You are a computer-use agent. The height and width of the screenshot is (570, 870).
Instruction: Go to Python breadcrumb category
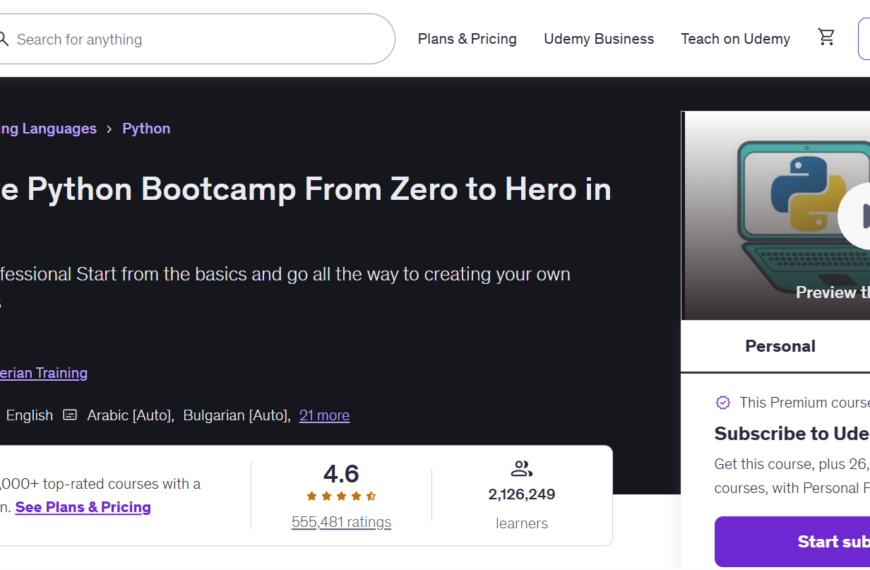click(146, 129)
